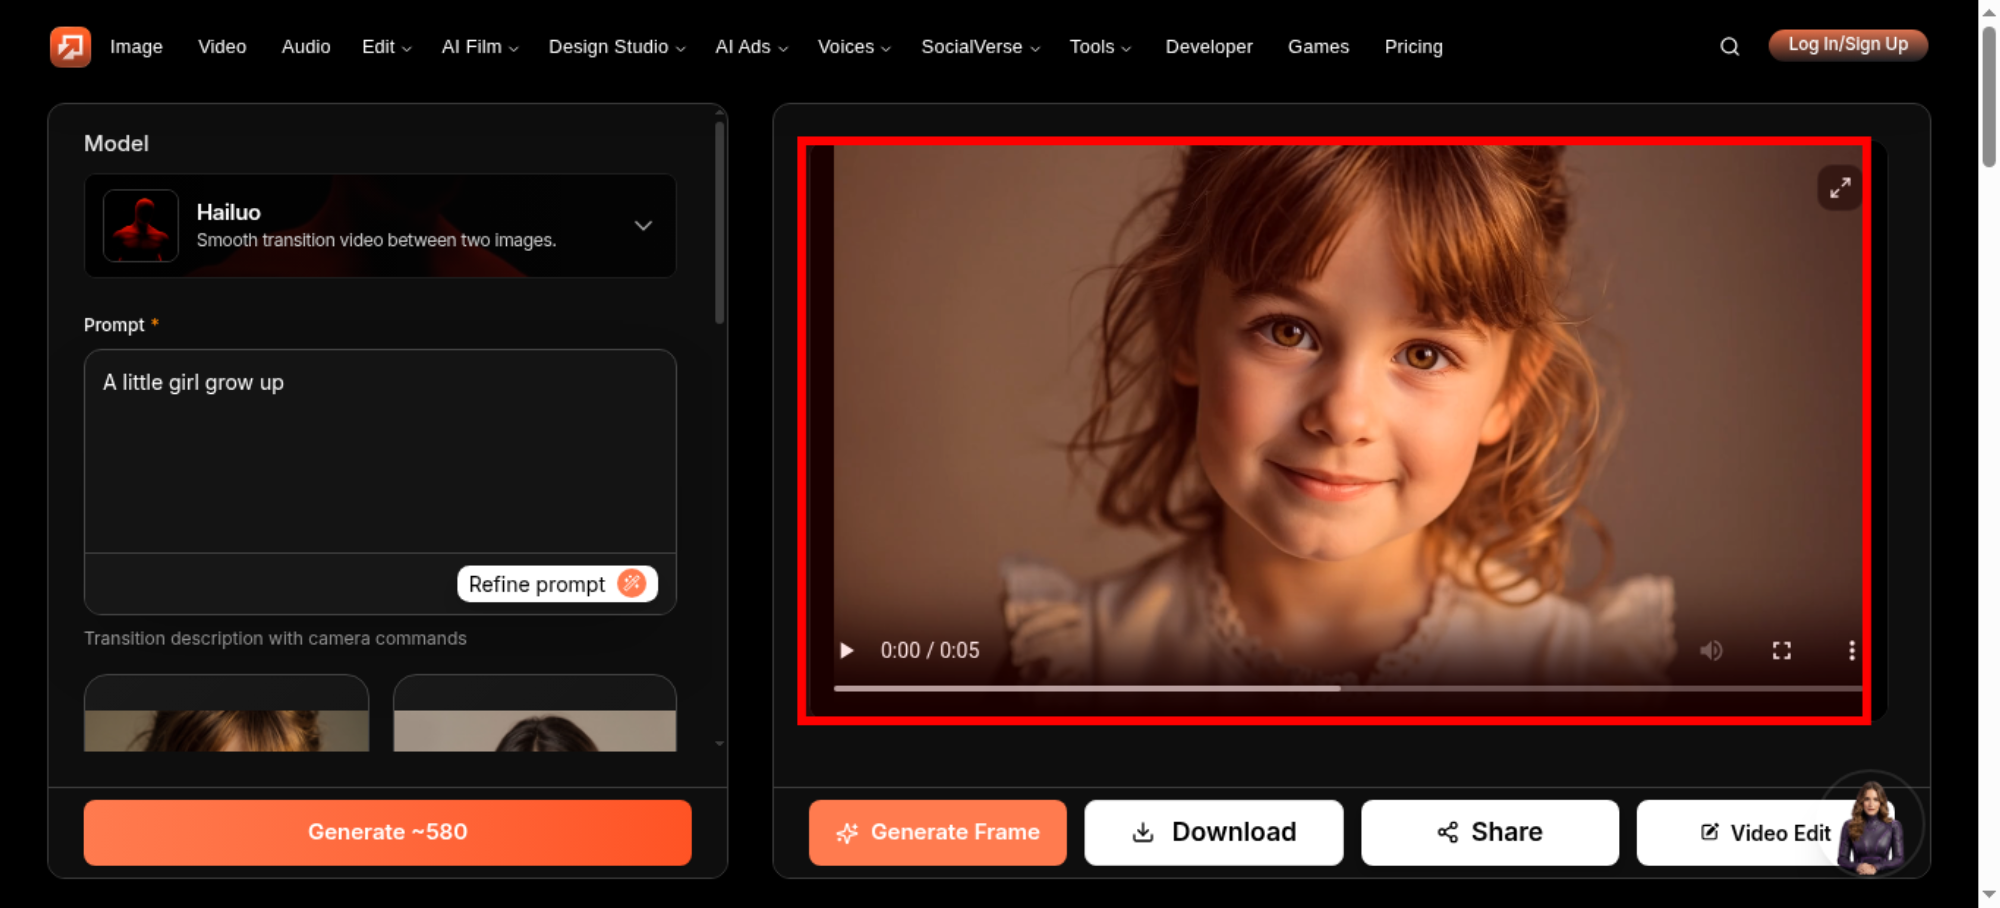Click the Hailuo model thumbnail
The width and height of the screenshot is (2000, 908).
(141, 226)
